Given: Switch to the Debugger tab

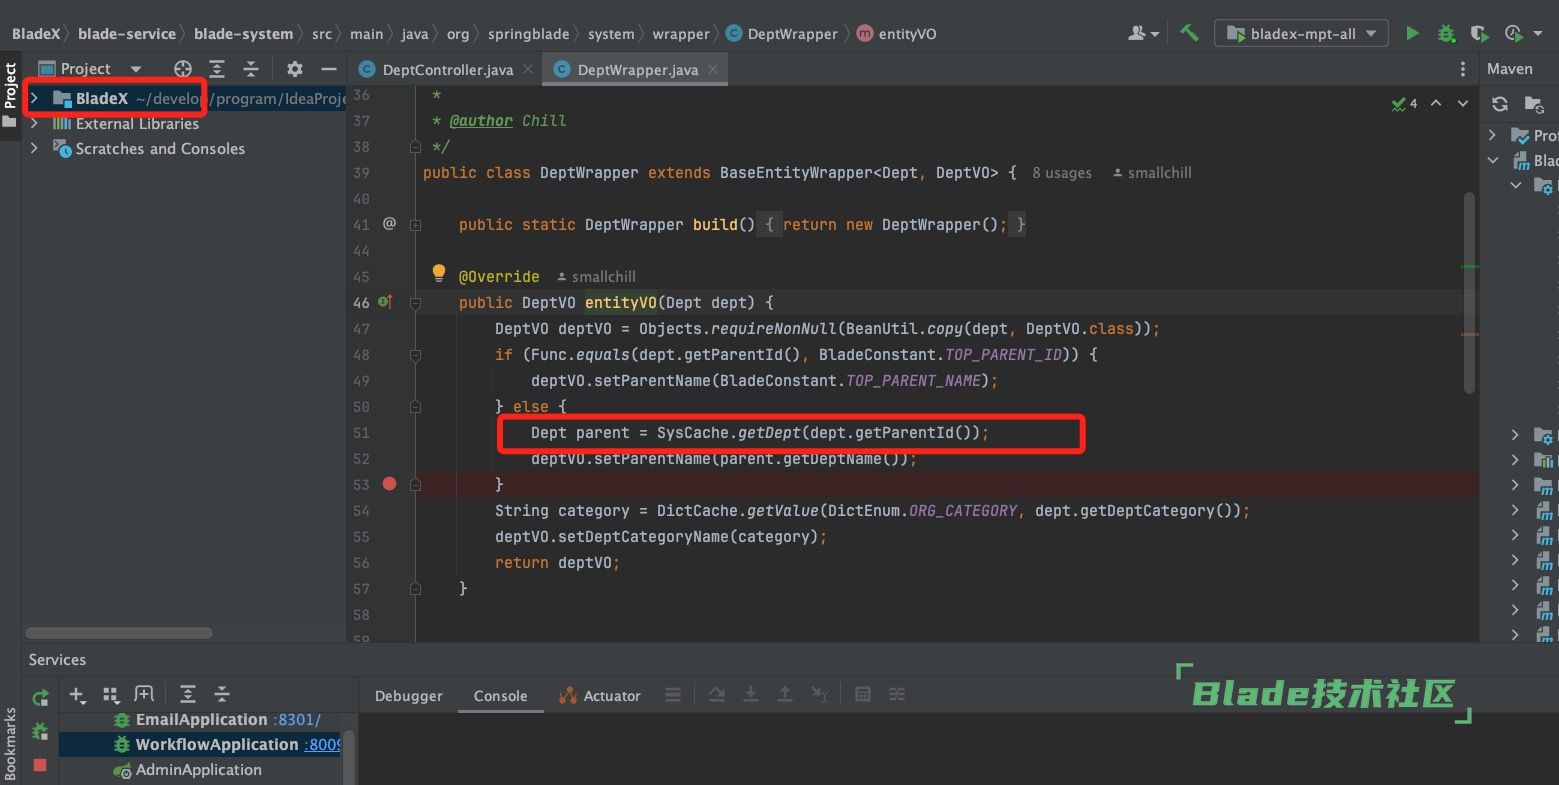Looking at the screenshot, I should point(408,696).
